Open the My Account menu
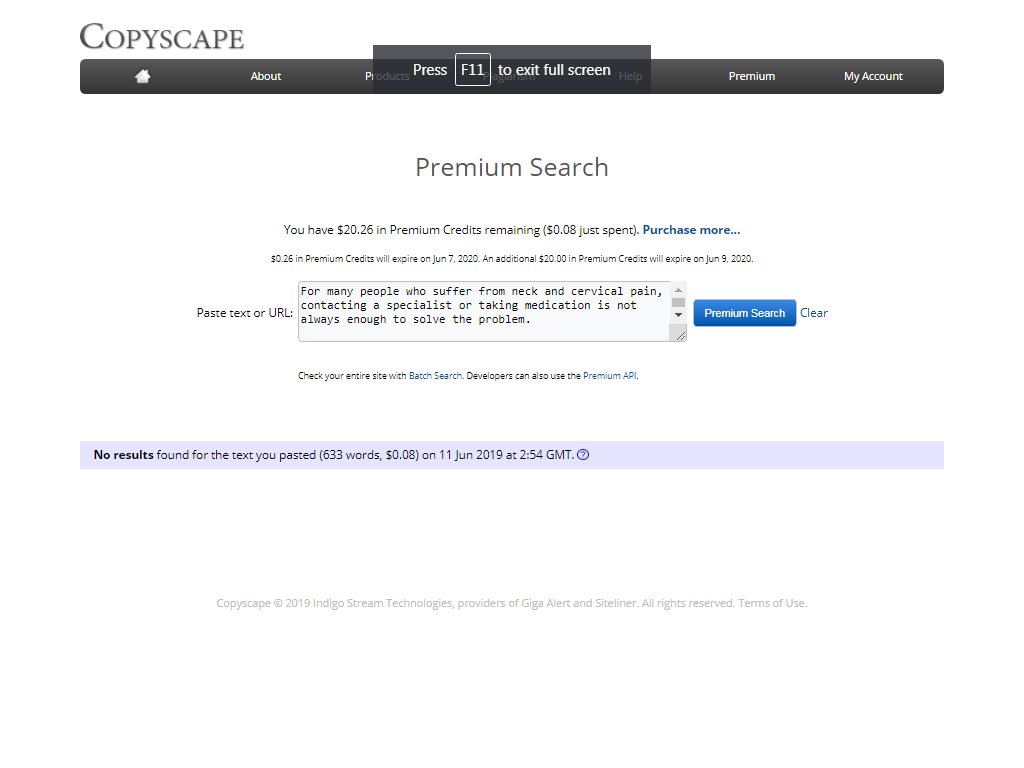The height and width of the screenshot is (768, 1024). (873, 76)
